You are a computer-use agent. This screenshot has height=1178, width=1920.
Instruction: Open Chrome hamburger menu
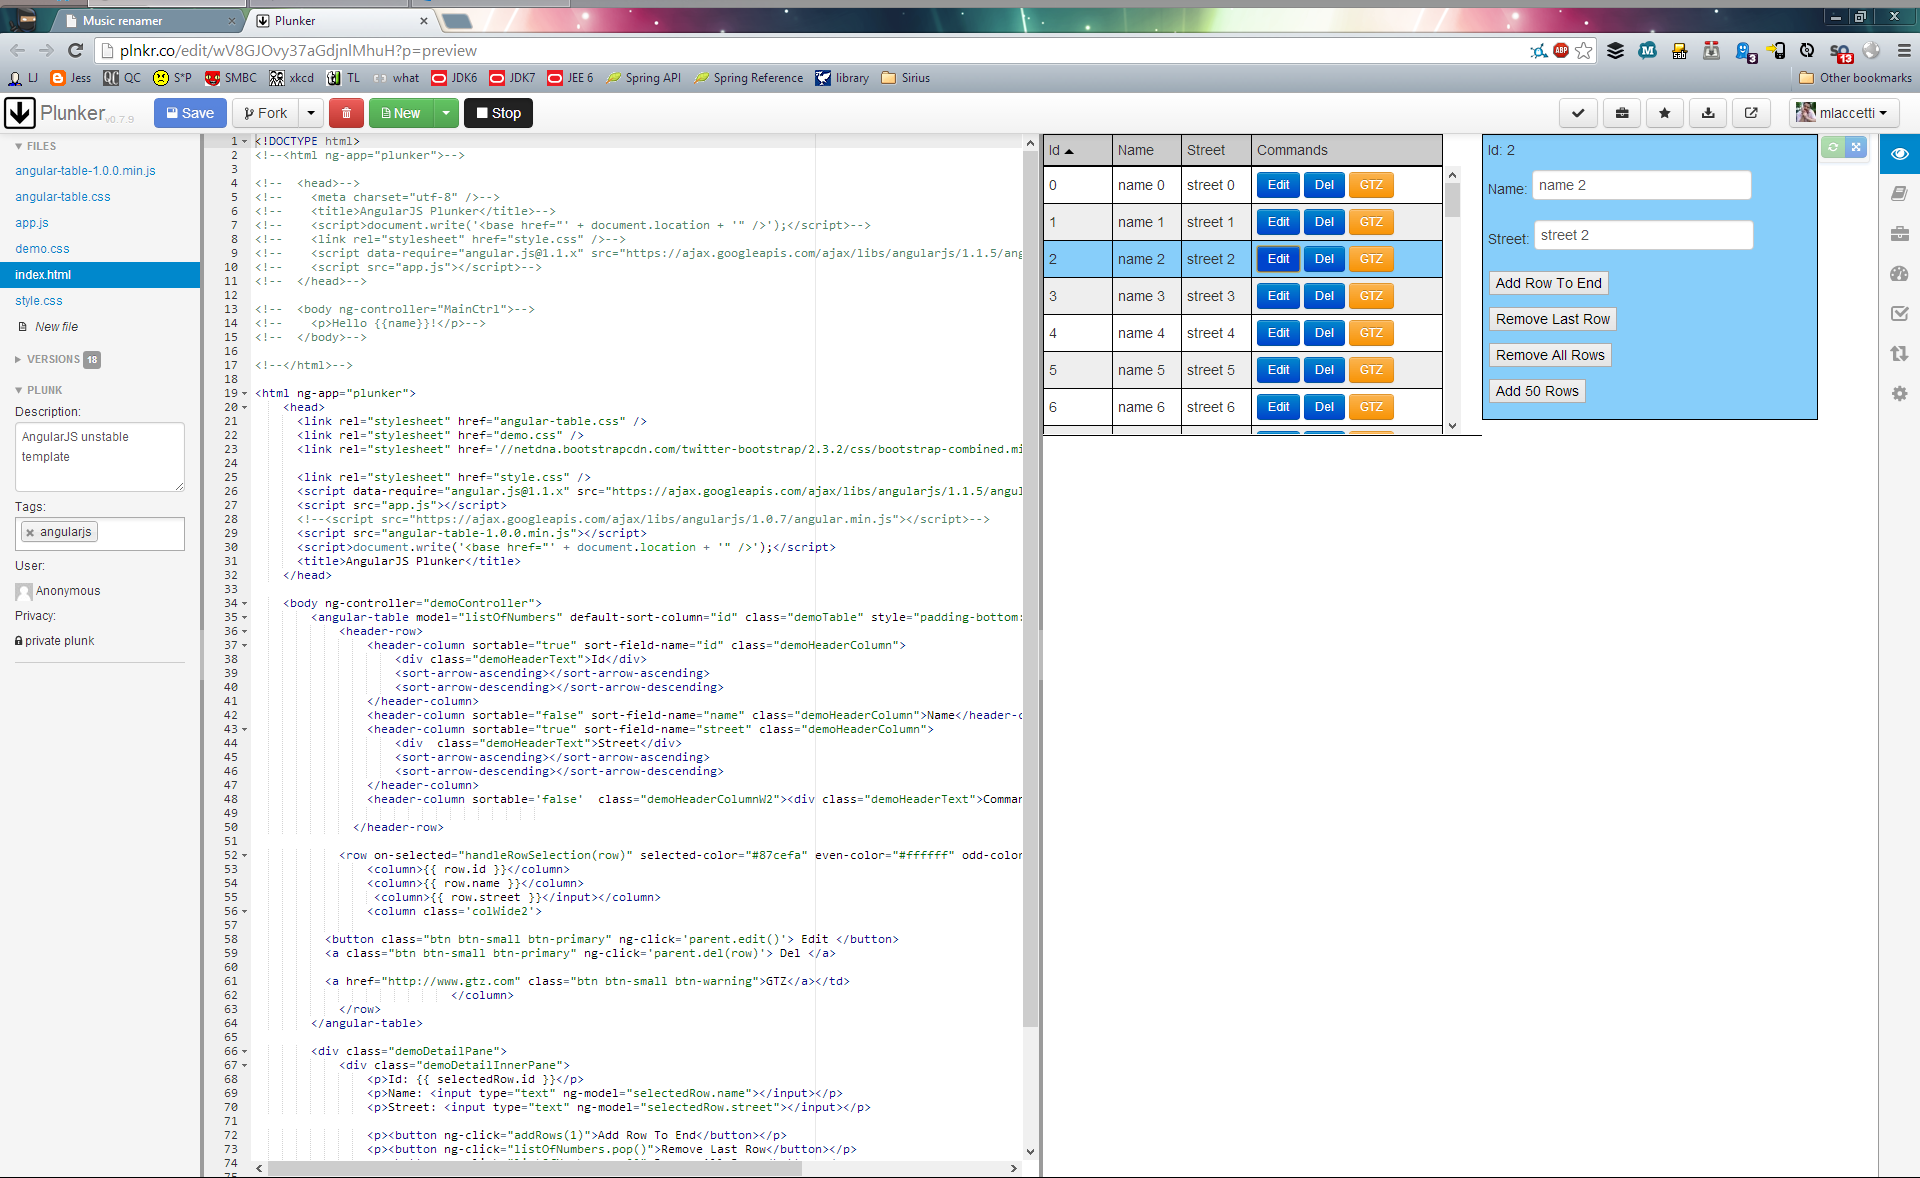pyautogui.click(x=1904, y=50)
